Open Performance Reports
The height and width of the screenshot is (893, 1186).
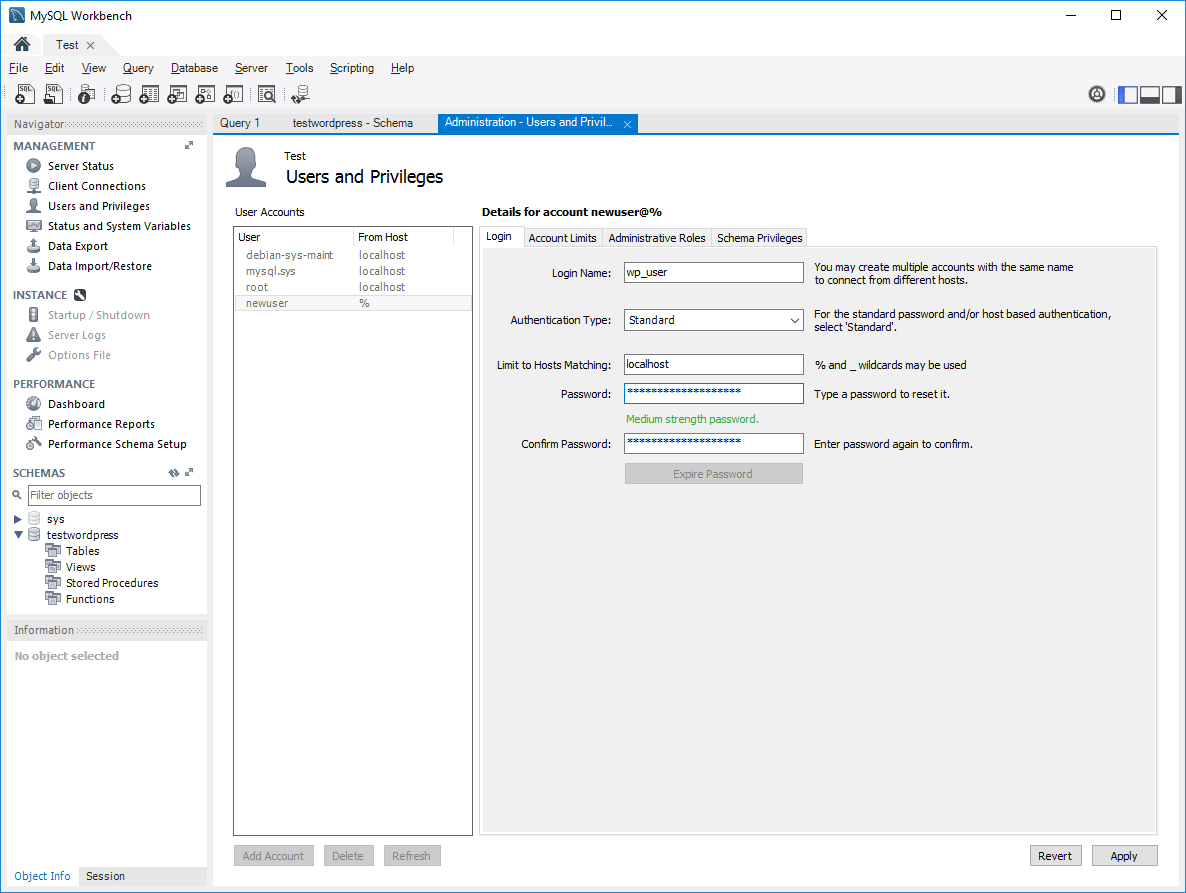pyautogui.click(x=101, y=424)
